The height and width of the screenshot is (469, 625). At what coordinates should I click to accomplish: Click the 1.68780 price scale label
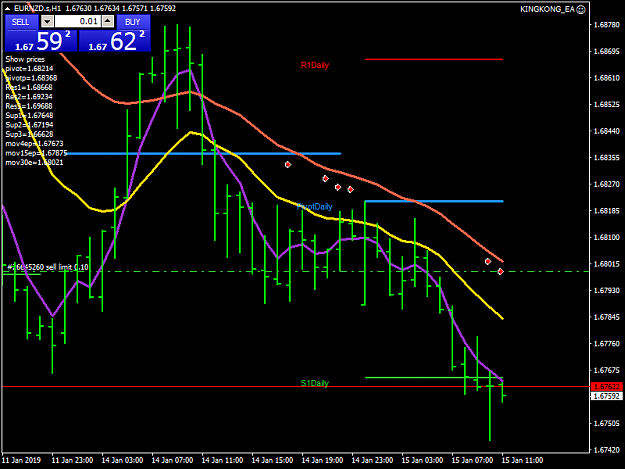[607, 25]
